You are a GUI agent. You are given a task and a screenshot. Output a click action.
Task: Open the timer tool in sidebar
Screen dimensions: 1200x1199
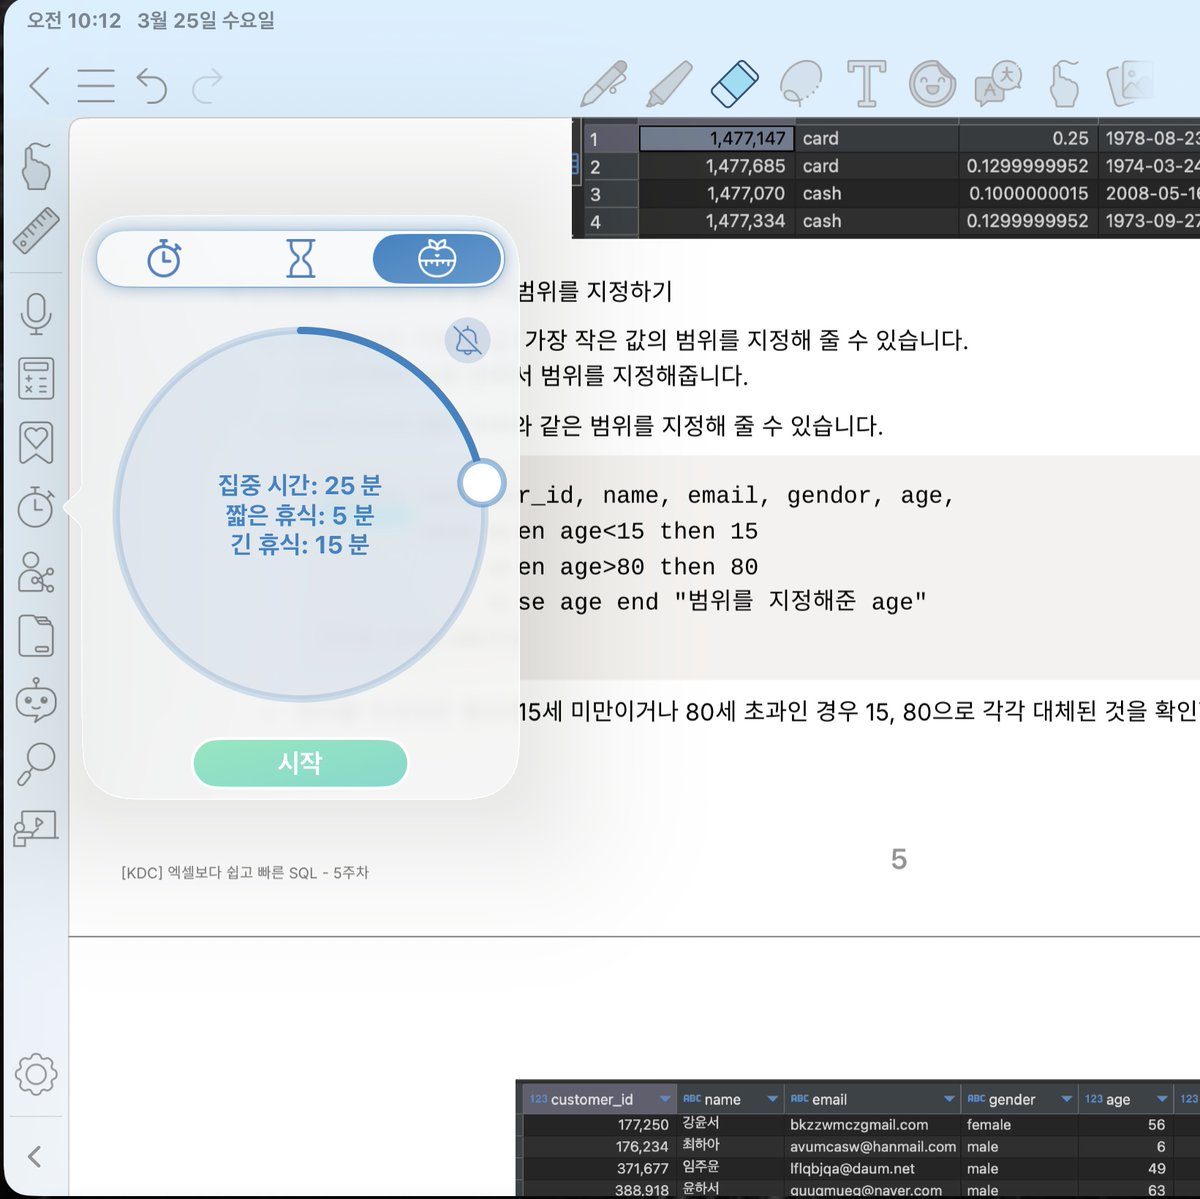tap(36, 507)
